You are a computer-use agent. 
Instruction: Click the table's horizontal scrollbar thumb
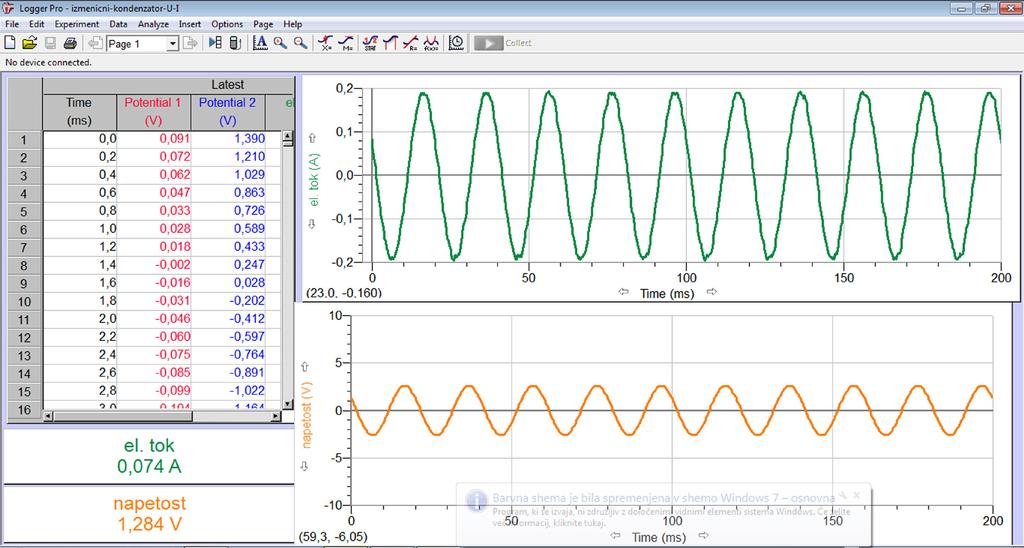point(123,415)
